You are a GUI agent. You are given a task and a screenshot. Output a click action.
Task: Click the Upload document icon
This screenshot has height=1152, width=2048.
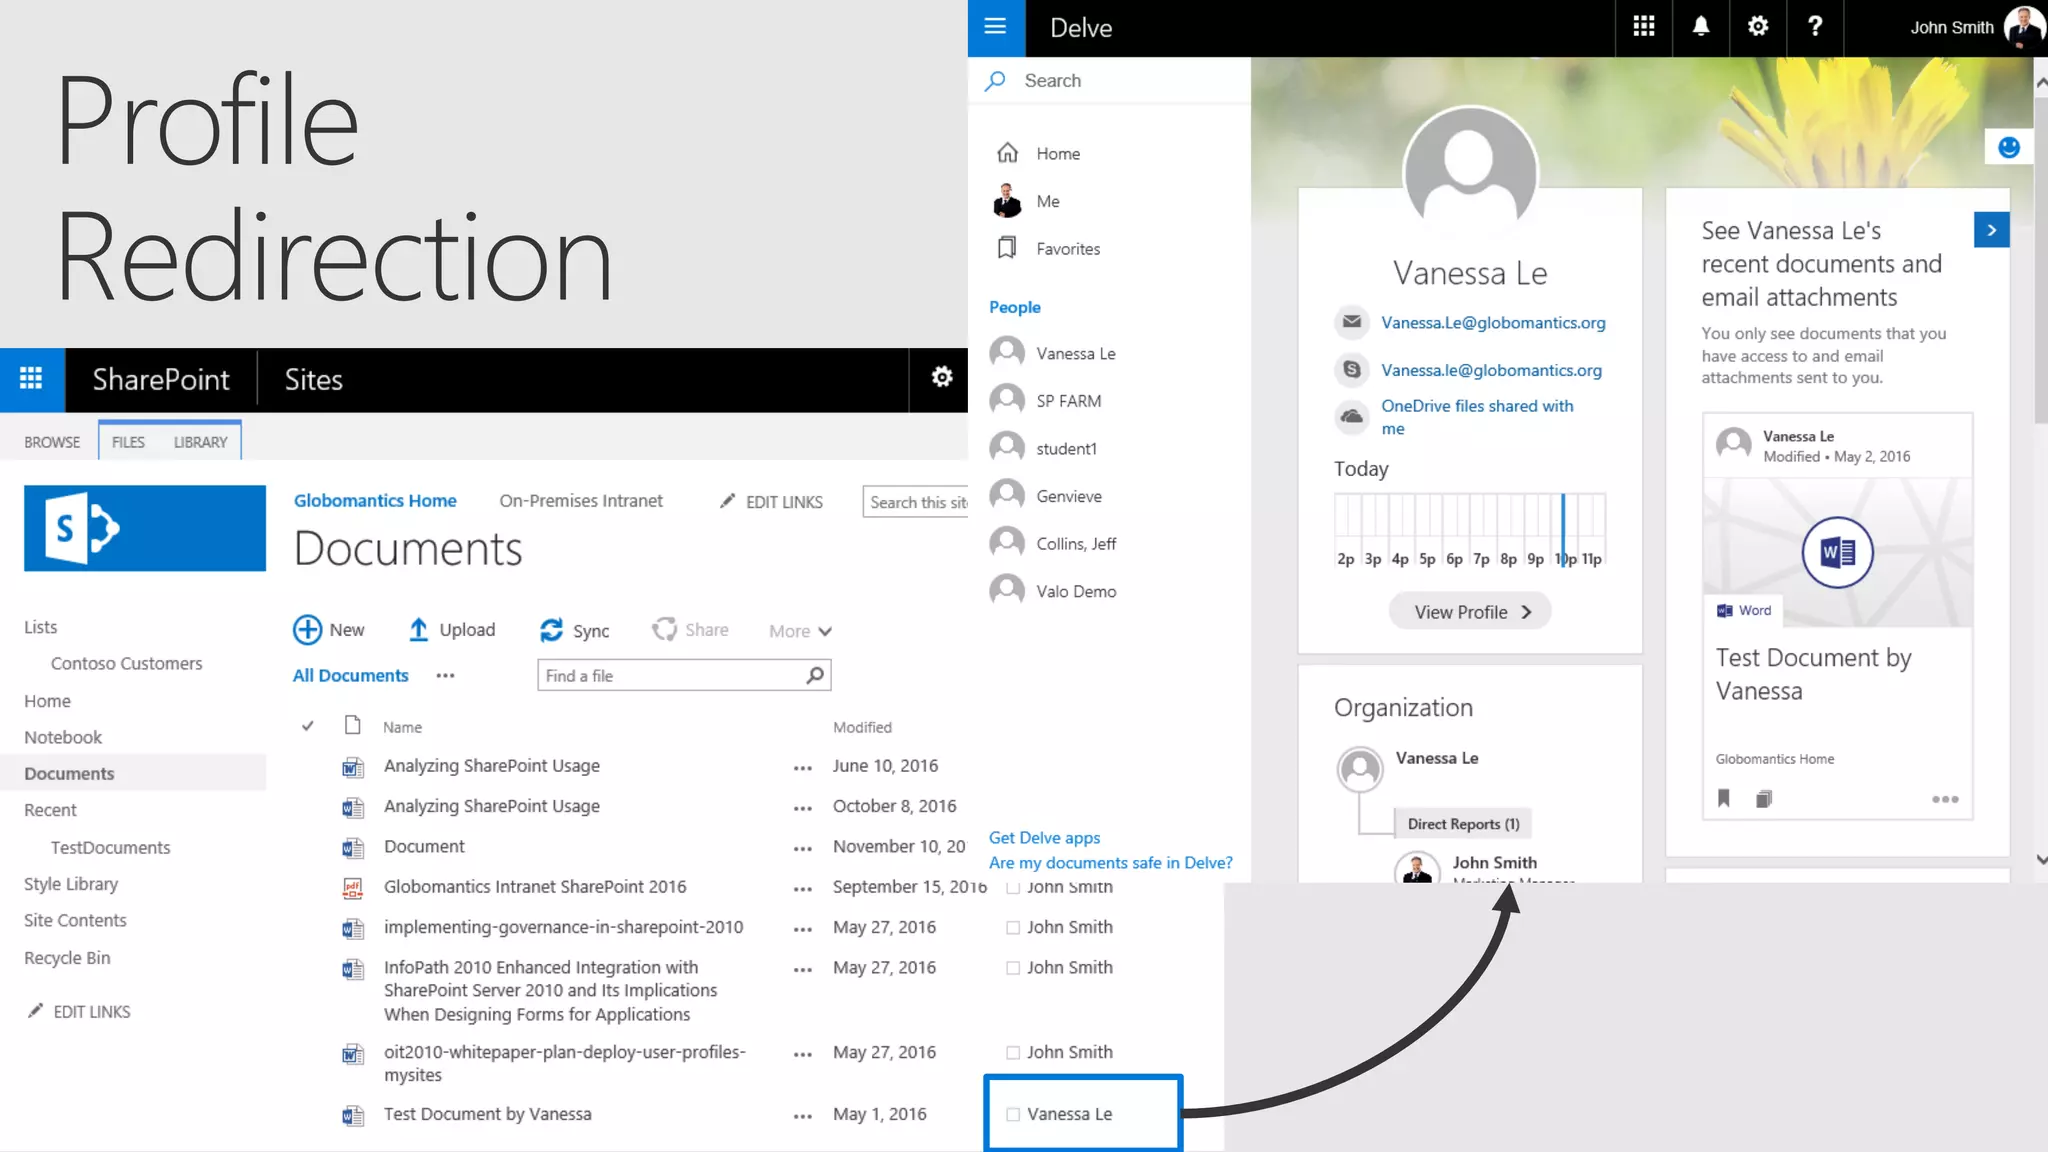[418, 629]
